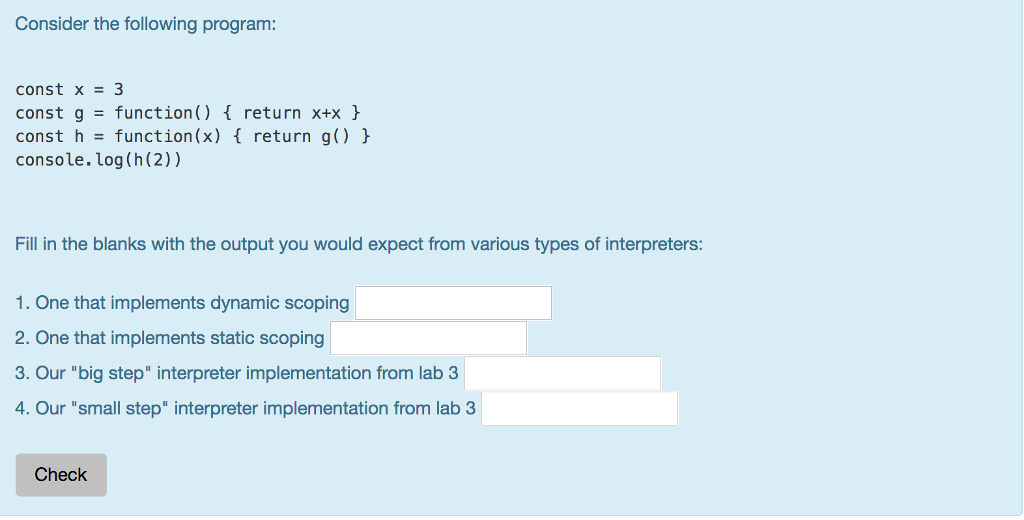The height and width of the screenshot is (520, 1024).
Task: Click the "Fill in the blanks" instruction text
Action: point(359,244)
